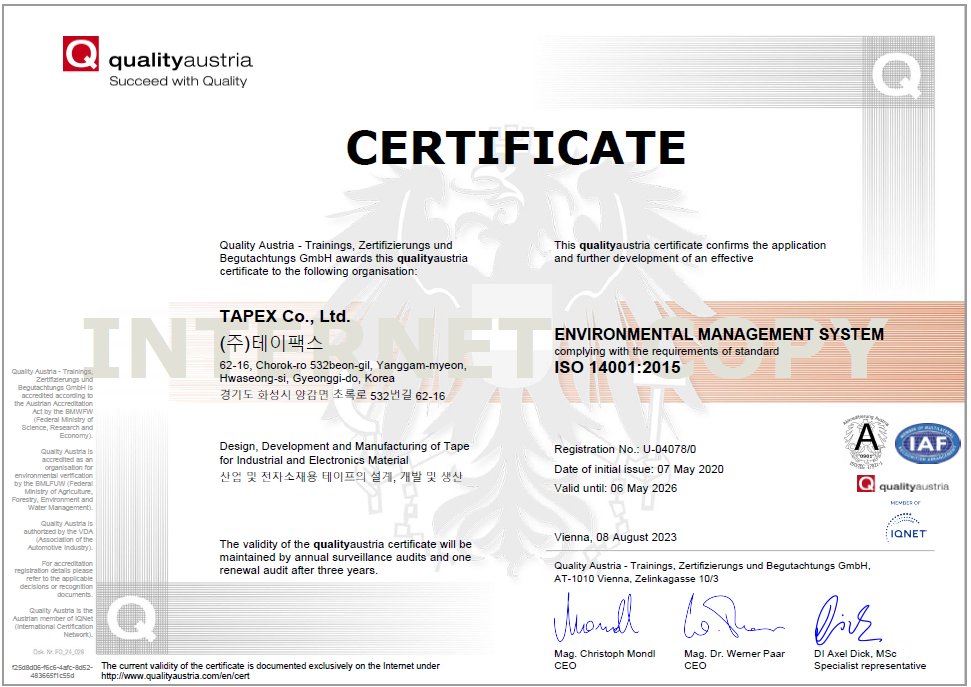Click the certificate hash ID 'f25d8d06-f5c6'

coord(53,672)
